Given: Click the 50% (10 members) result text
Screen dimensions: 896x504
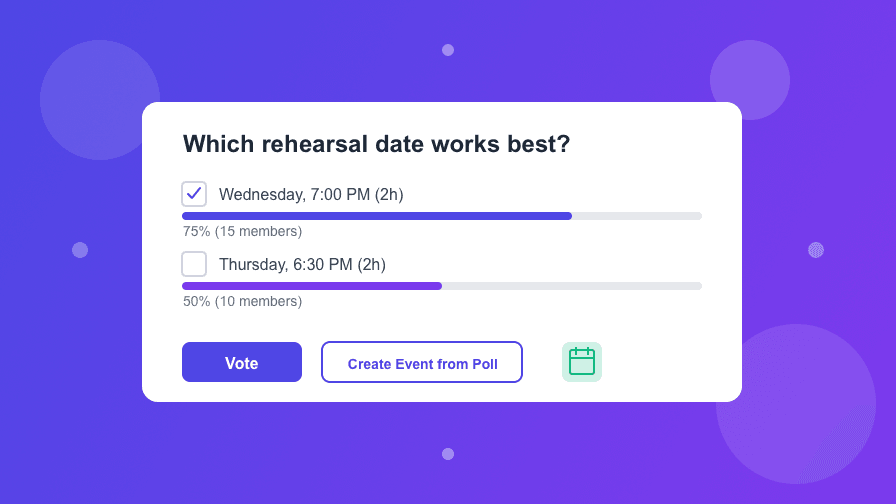Looking at the screenshot, I should pos(242,301).
